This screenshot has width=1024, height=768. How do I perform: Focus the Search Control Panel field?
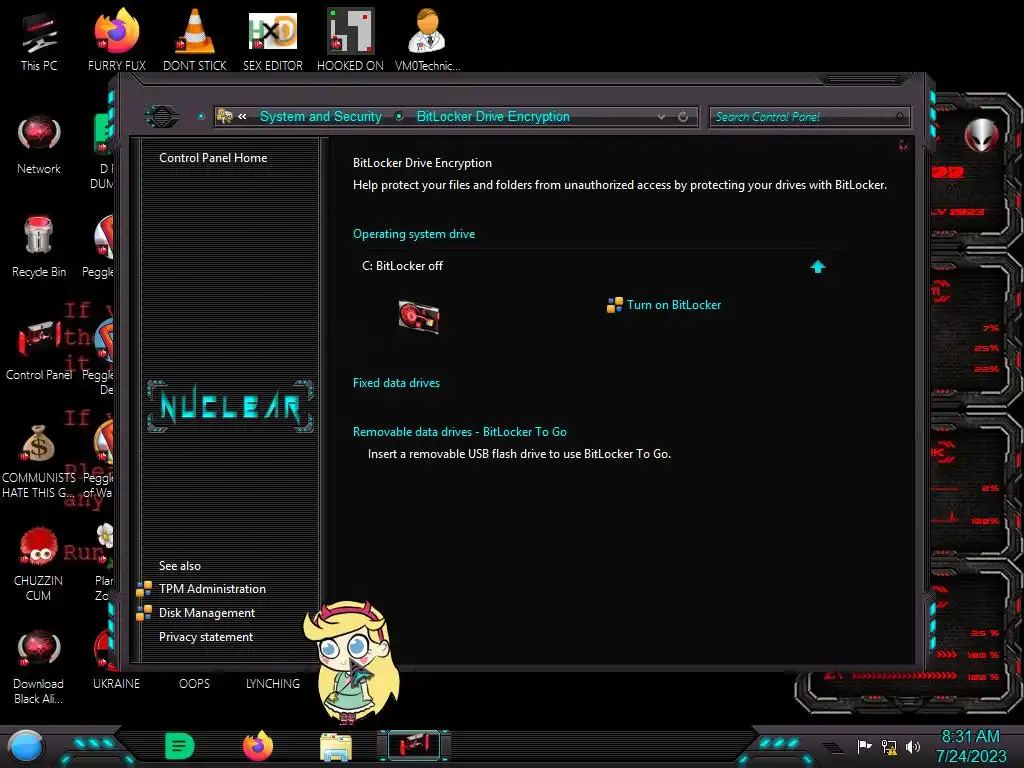[x=808, y=117]
